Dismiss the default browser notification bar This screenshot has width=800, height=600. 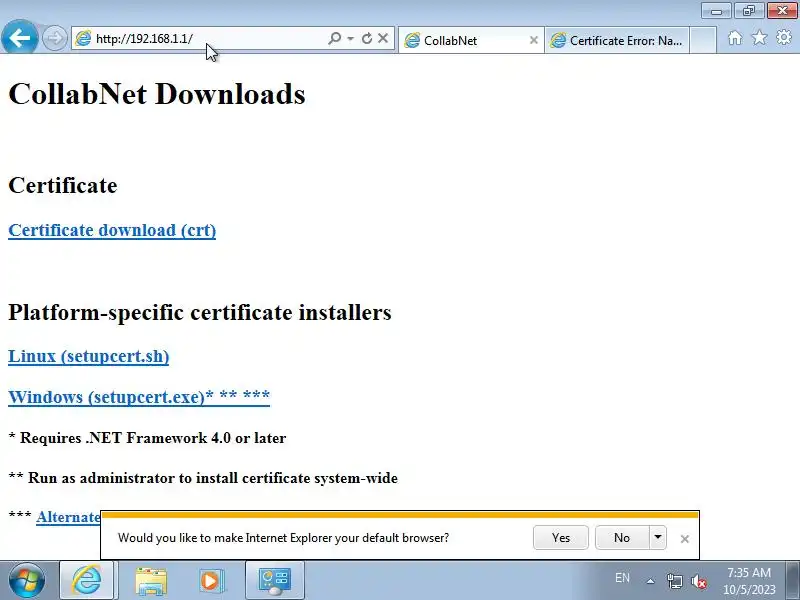tap(685, 539)
